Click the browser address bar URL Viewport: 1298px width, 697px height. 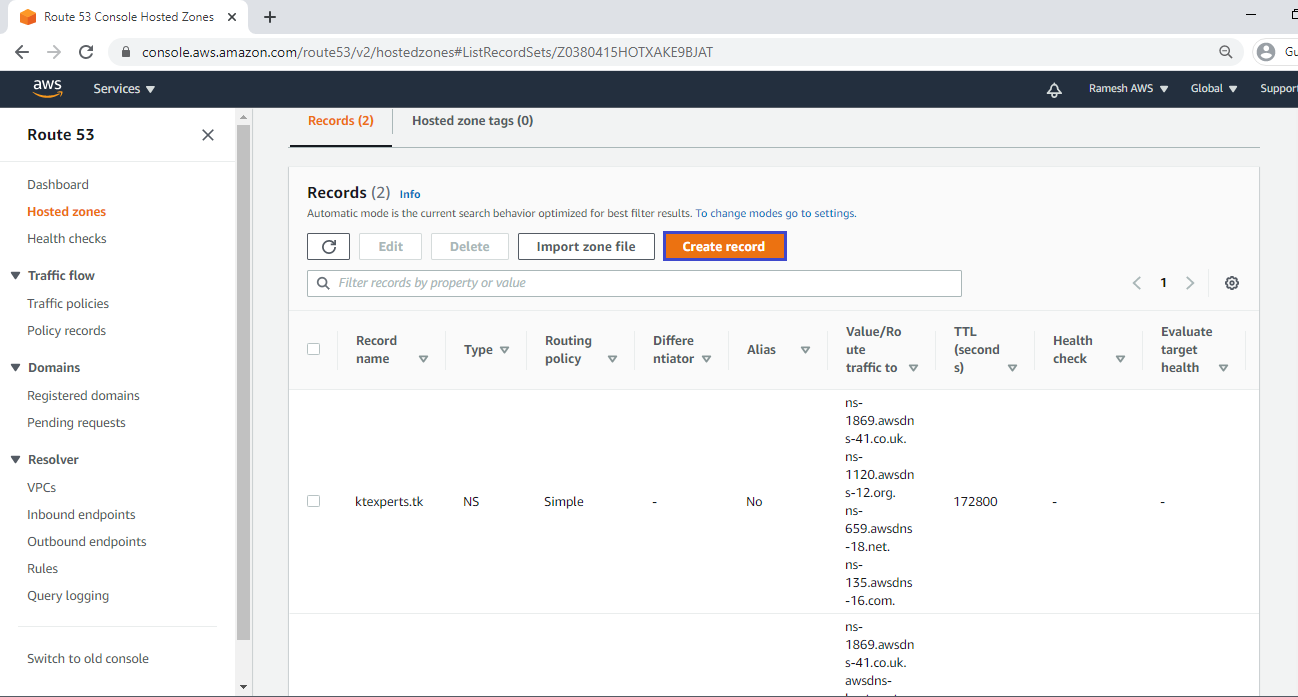click(x=427, y=52)
